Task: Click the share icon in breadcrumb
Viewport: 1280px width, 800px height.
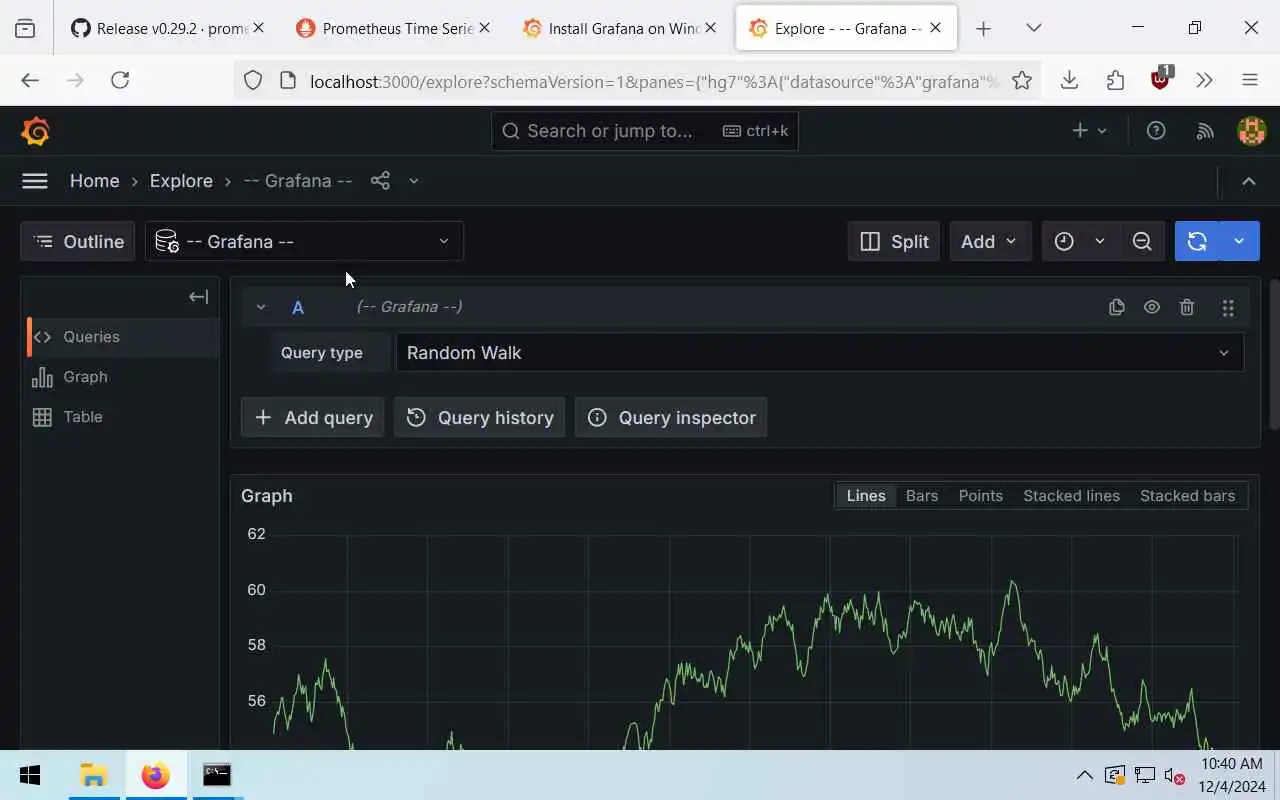Action: [x=380, y=181]
